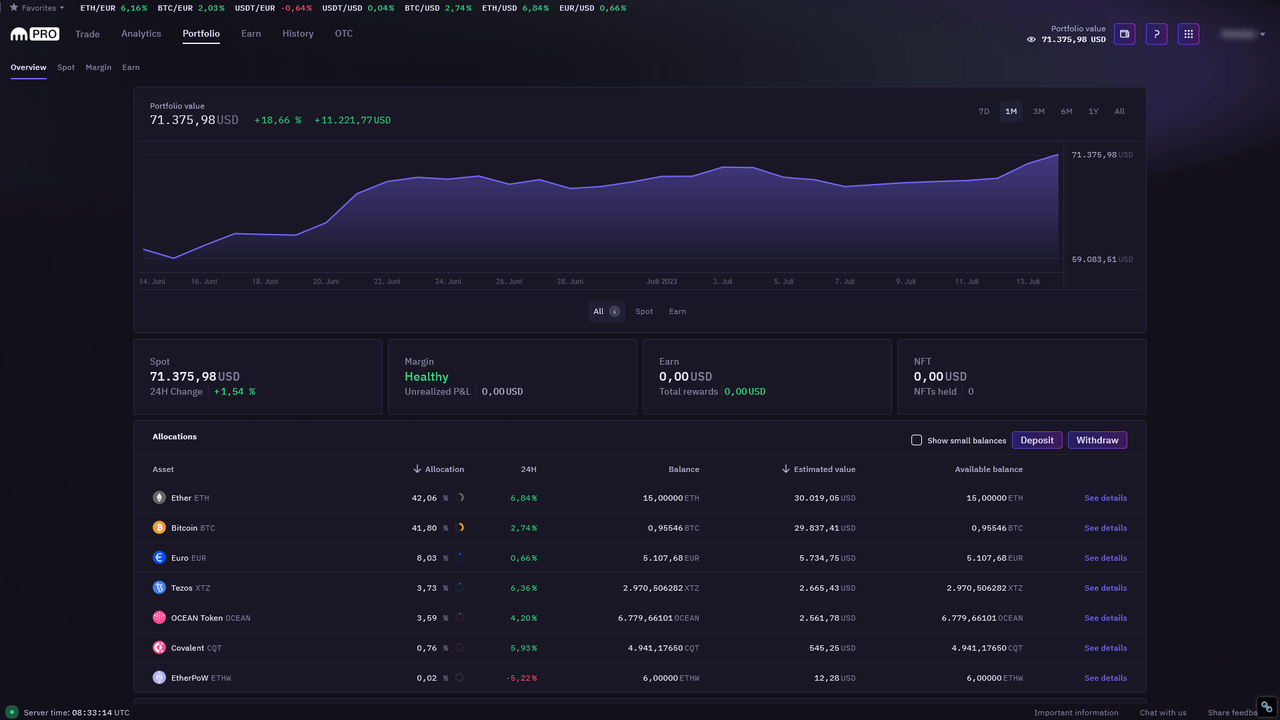Select the 1Y chart range
The image size is (1280, 720).
[x=1093, y=111]
